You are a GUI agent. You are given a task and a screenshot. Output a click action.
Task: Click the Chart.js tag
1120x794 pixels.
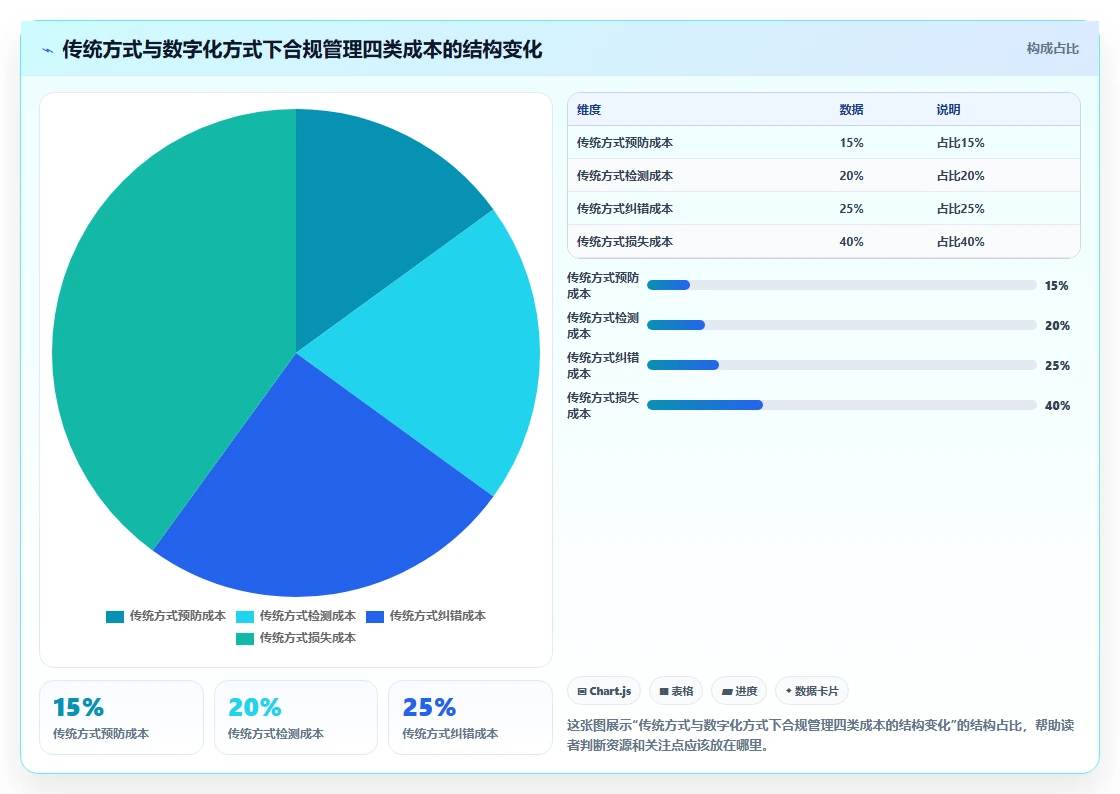tap(604, 691)
